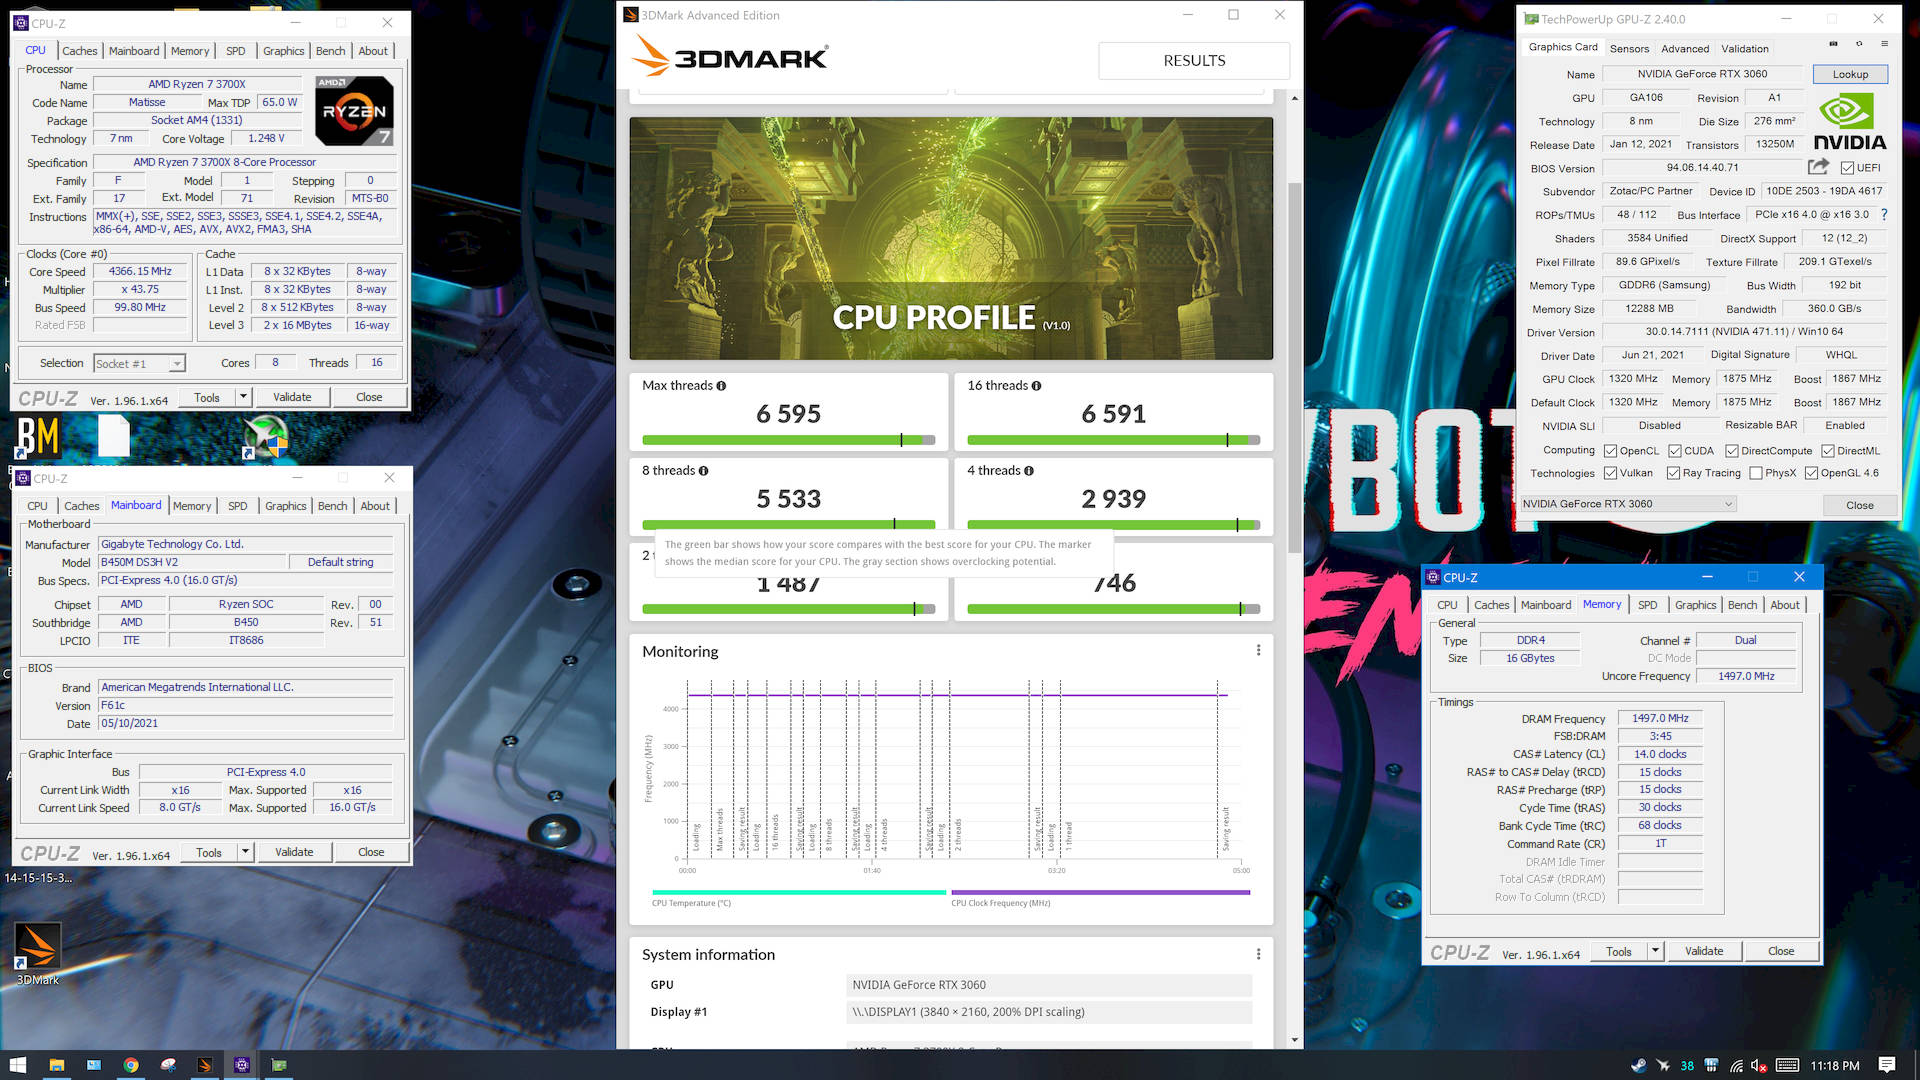
Task: Open the Windows notification center
Action: coord(1887,1065)
